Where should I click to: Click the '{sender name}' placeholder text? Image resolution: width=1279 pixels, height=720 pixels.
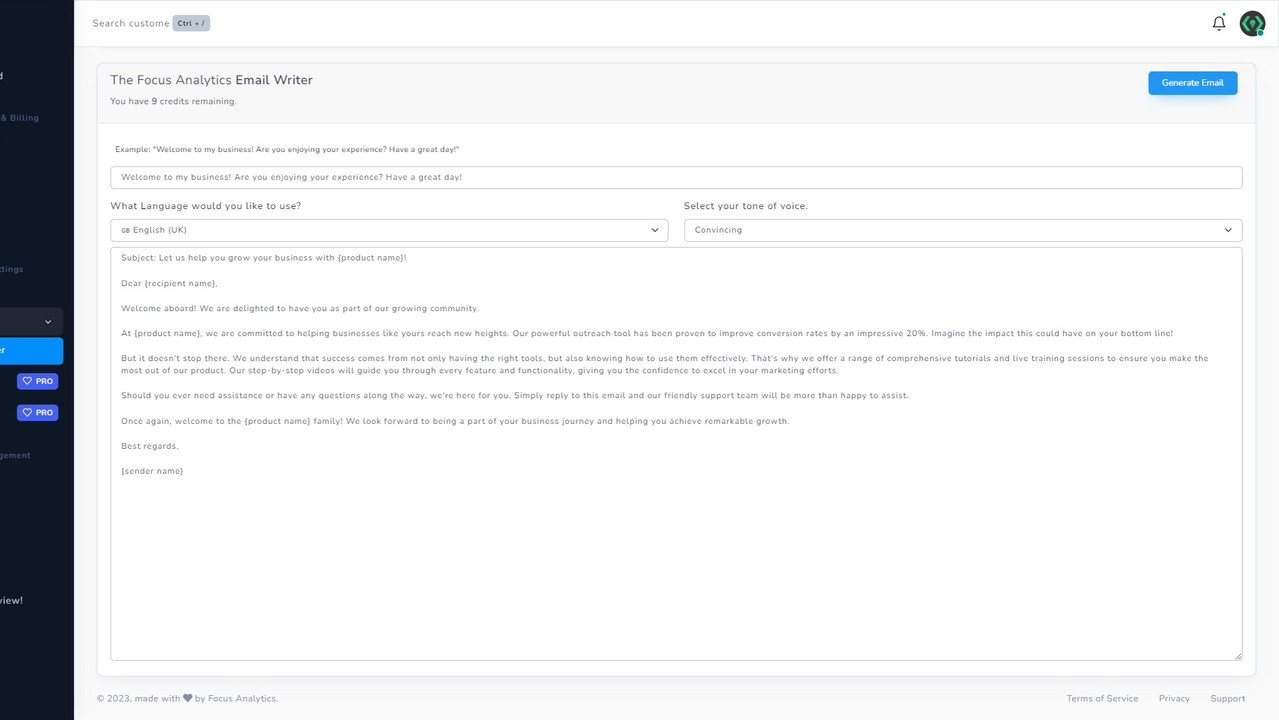tap(152, 471)
